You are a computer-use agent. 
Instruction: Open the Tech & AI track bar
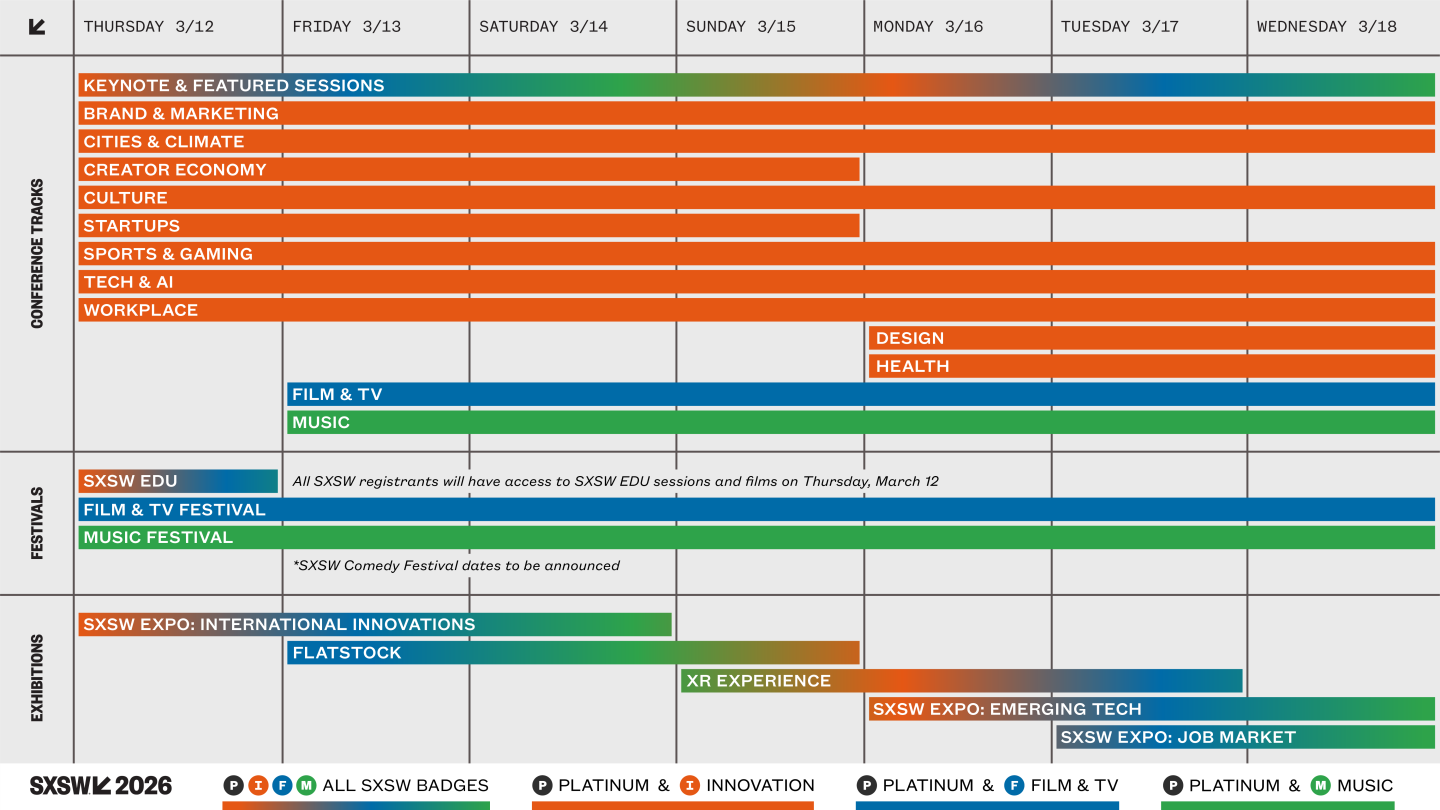(x=757, y=281)
